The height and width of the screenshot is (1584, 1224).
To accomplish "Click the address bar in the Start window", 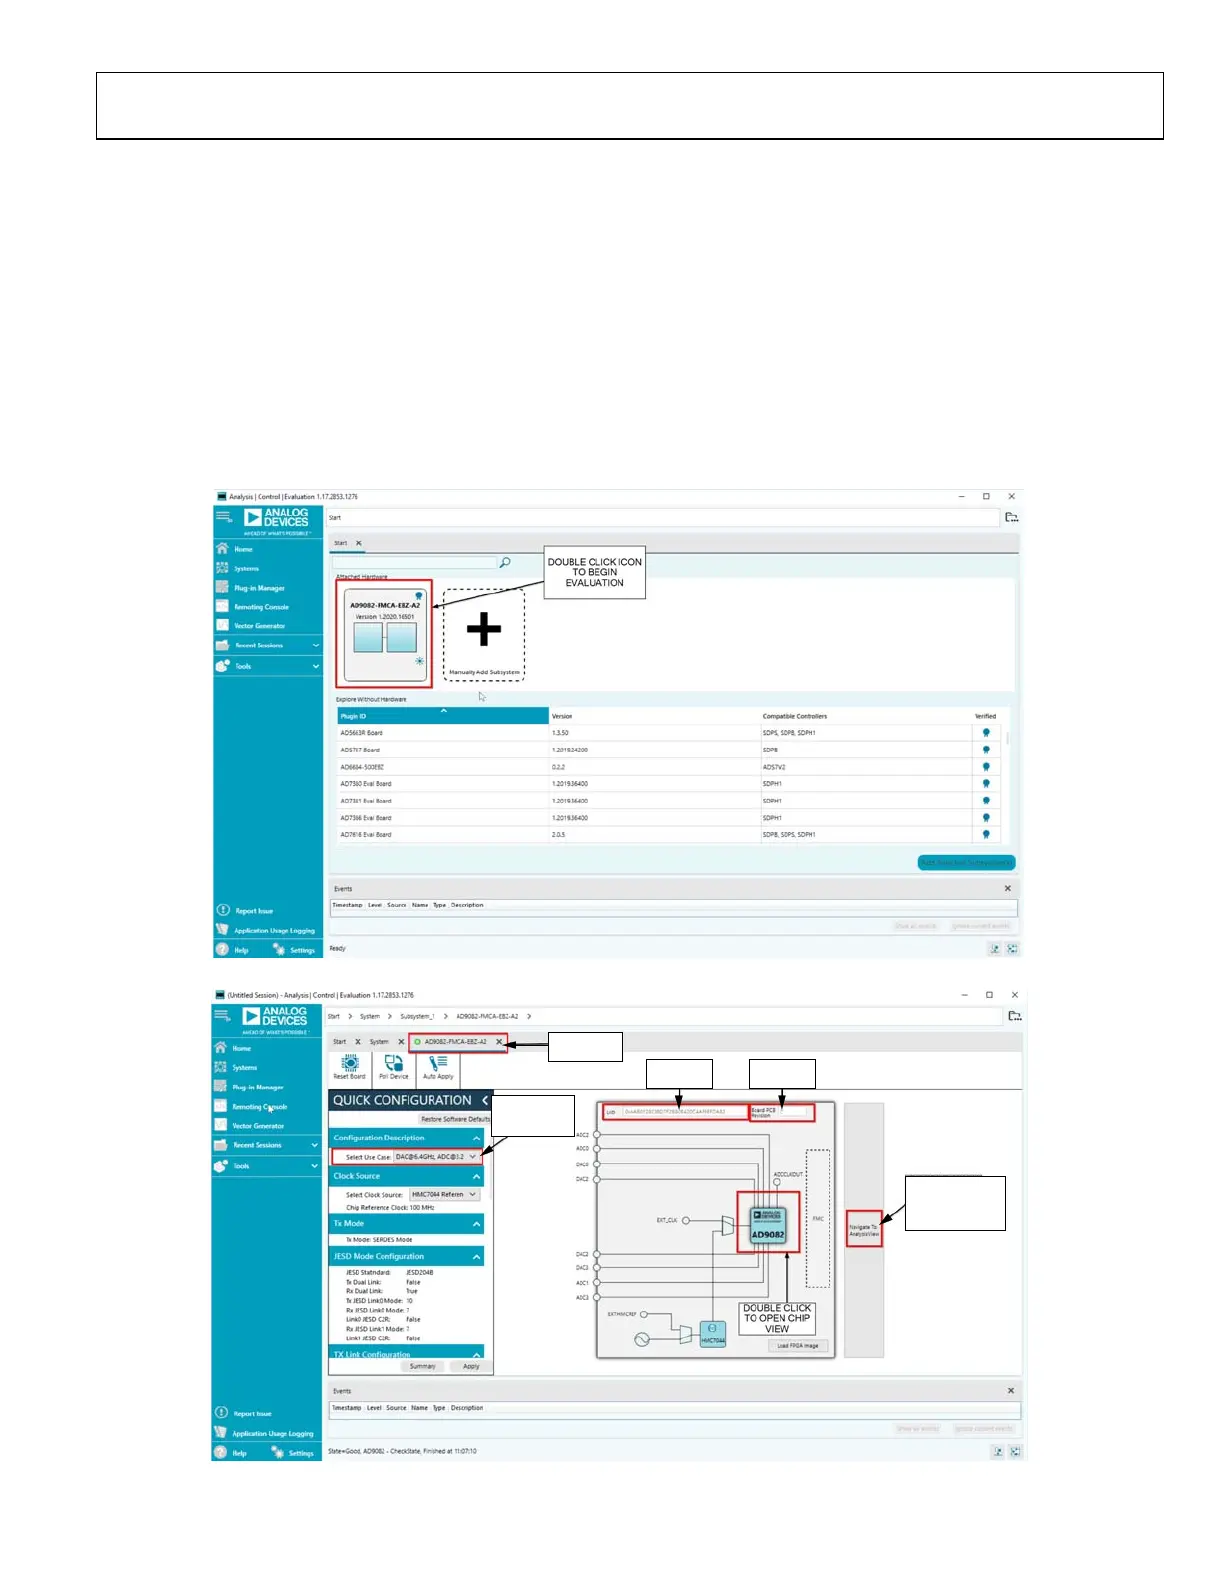I will [663, 517].
